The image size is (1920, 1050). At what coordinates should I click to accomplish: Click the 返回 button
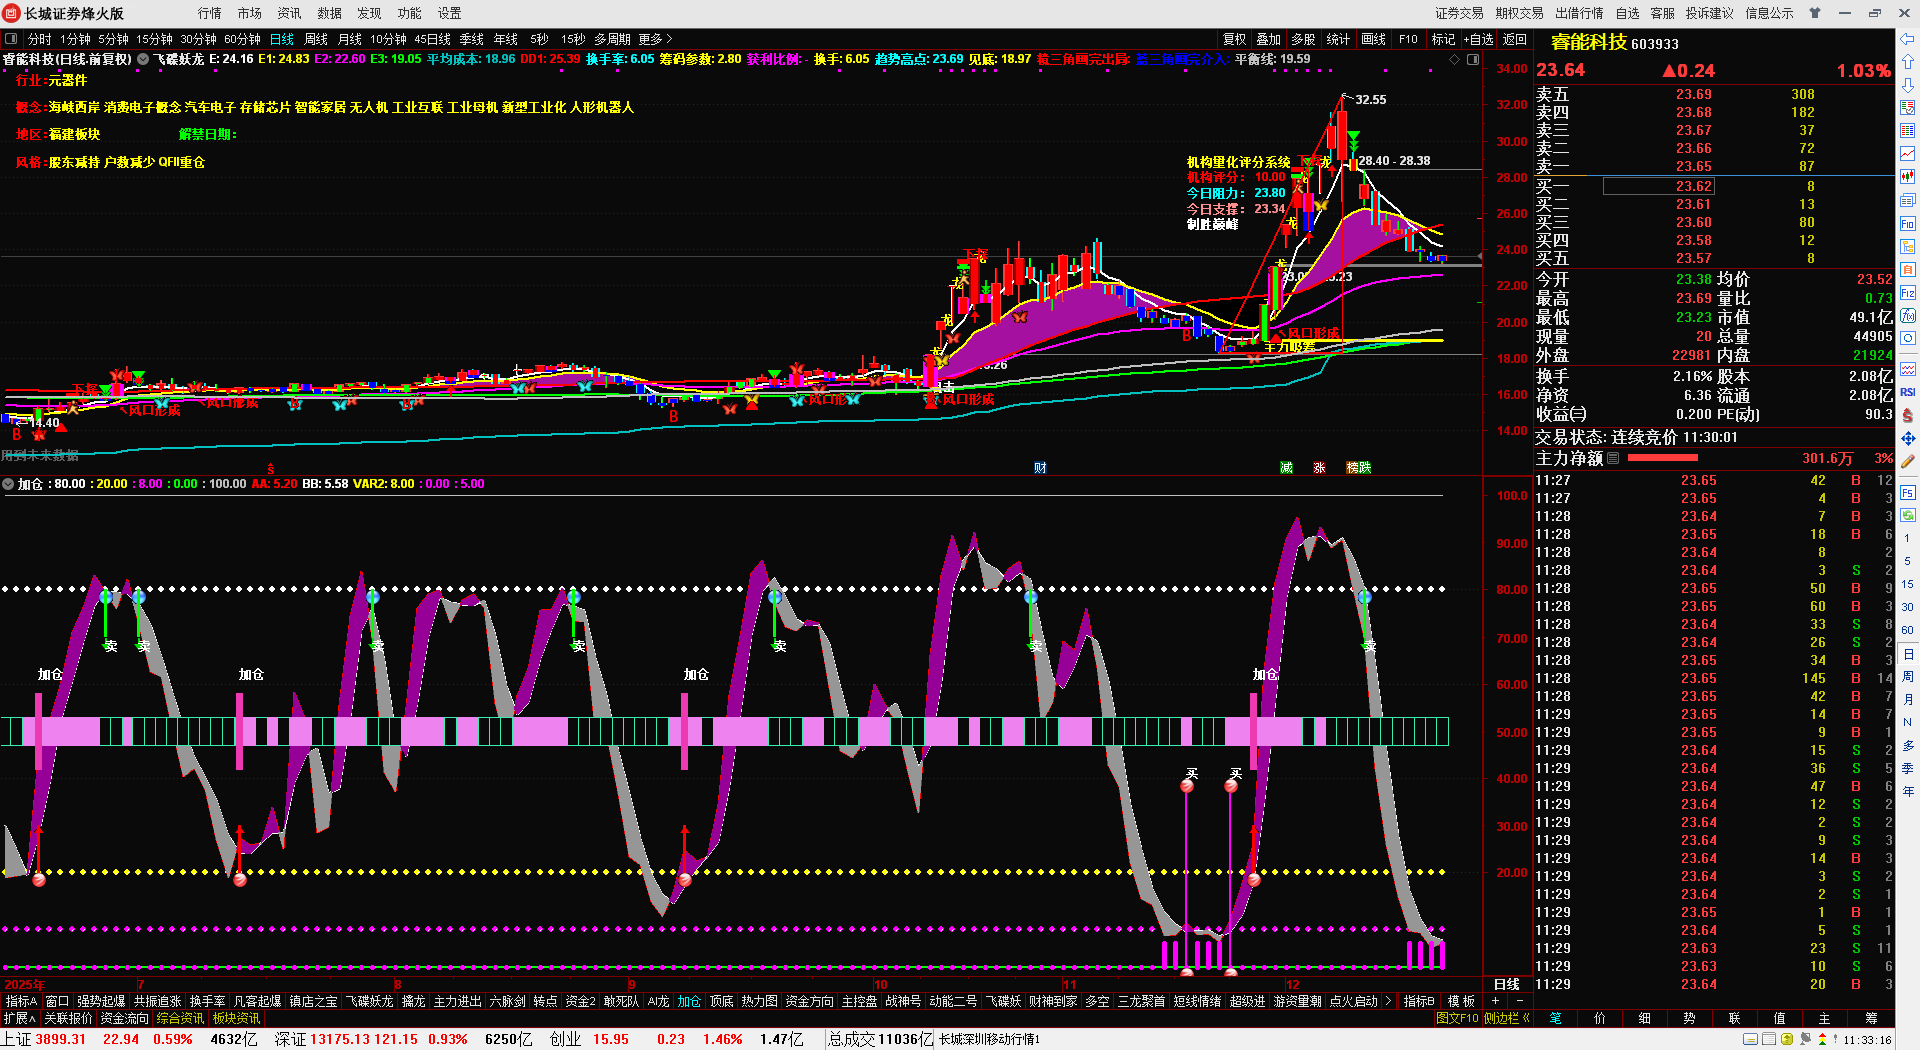tap(1515, 39)
